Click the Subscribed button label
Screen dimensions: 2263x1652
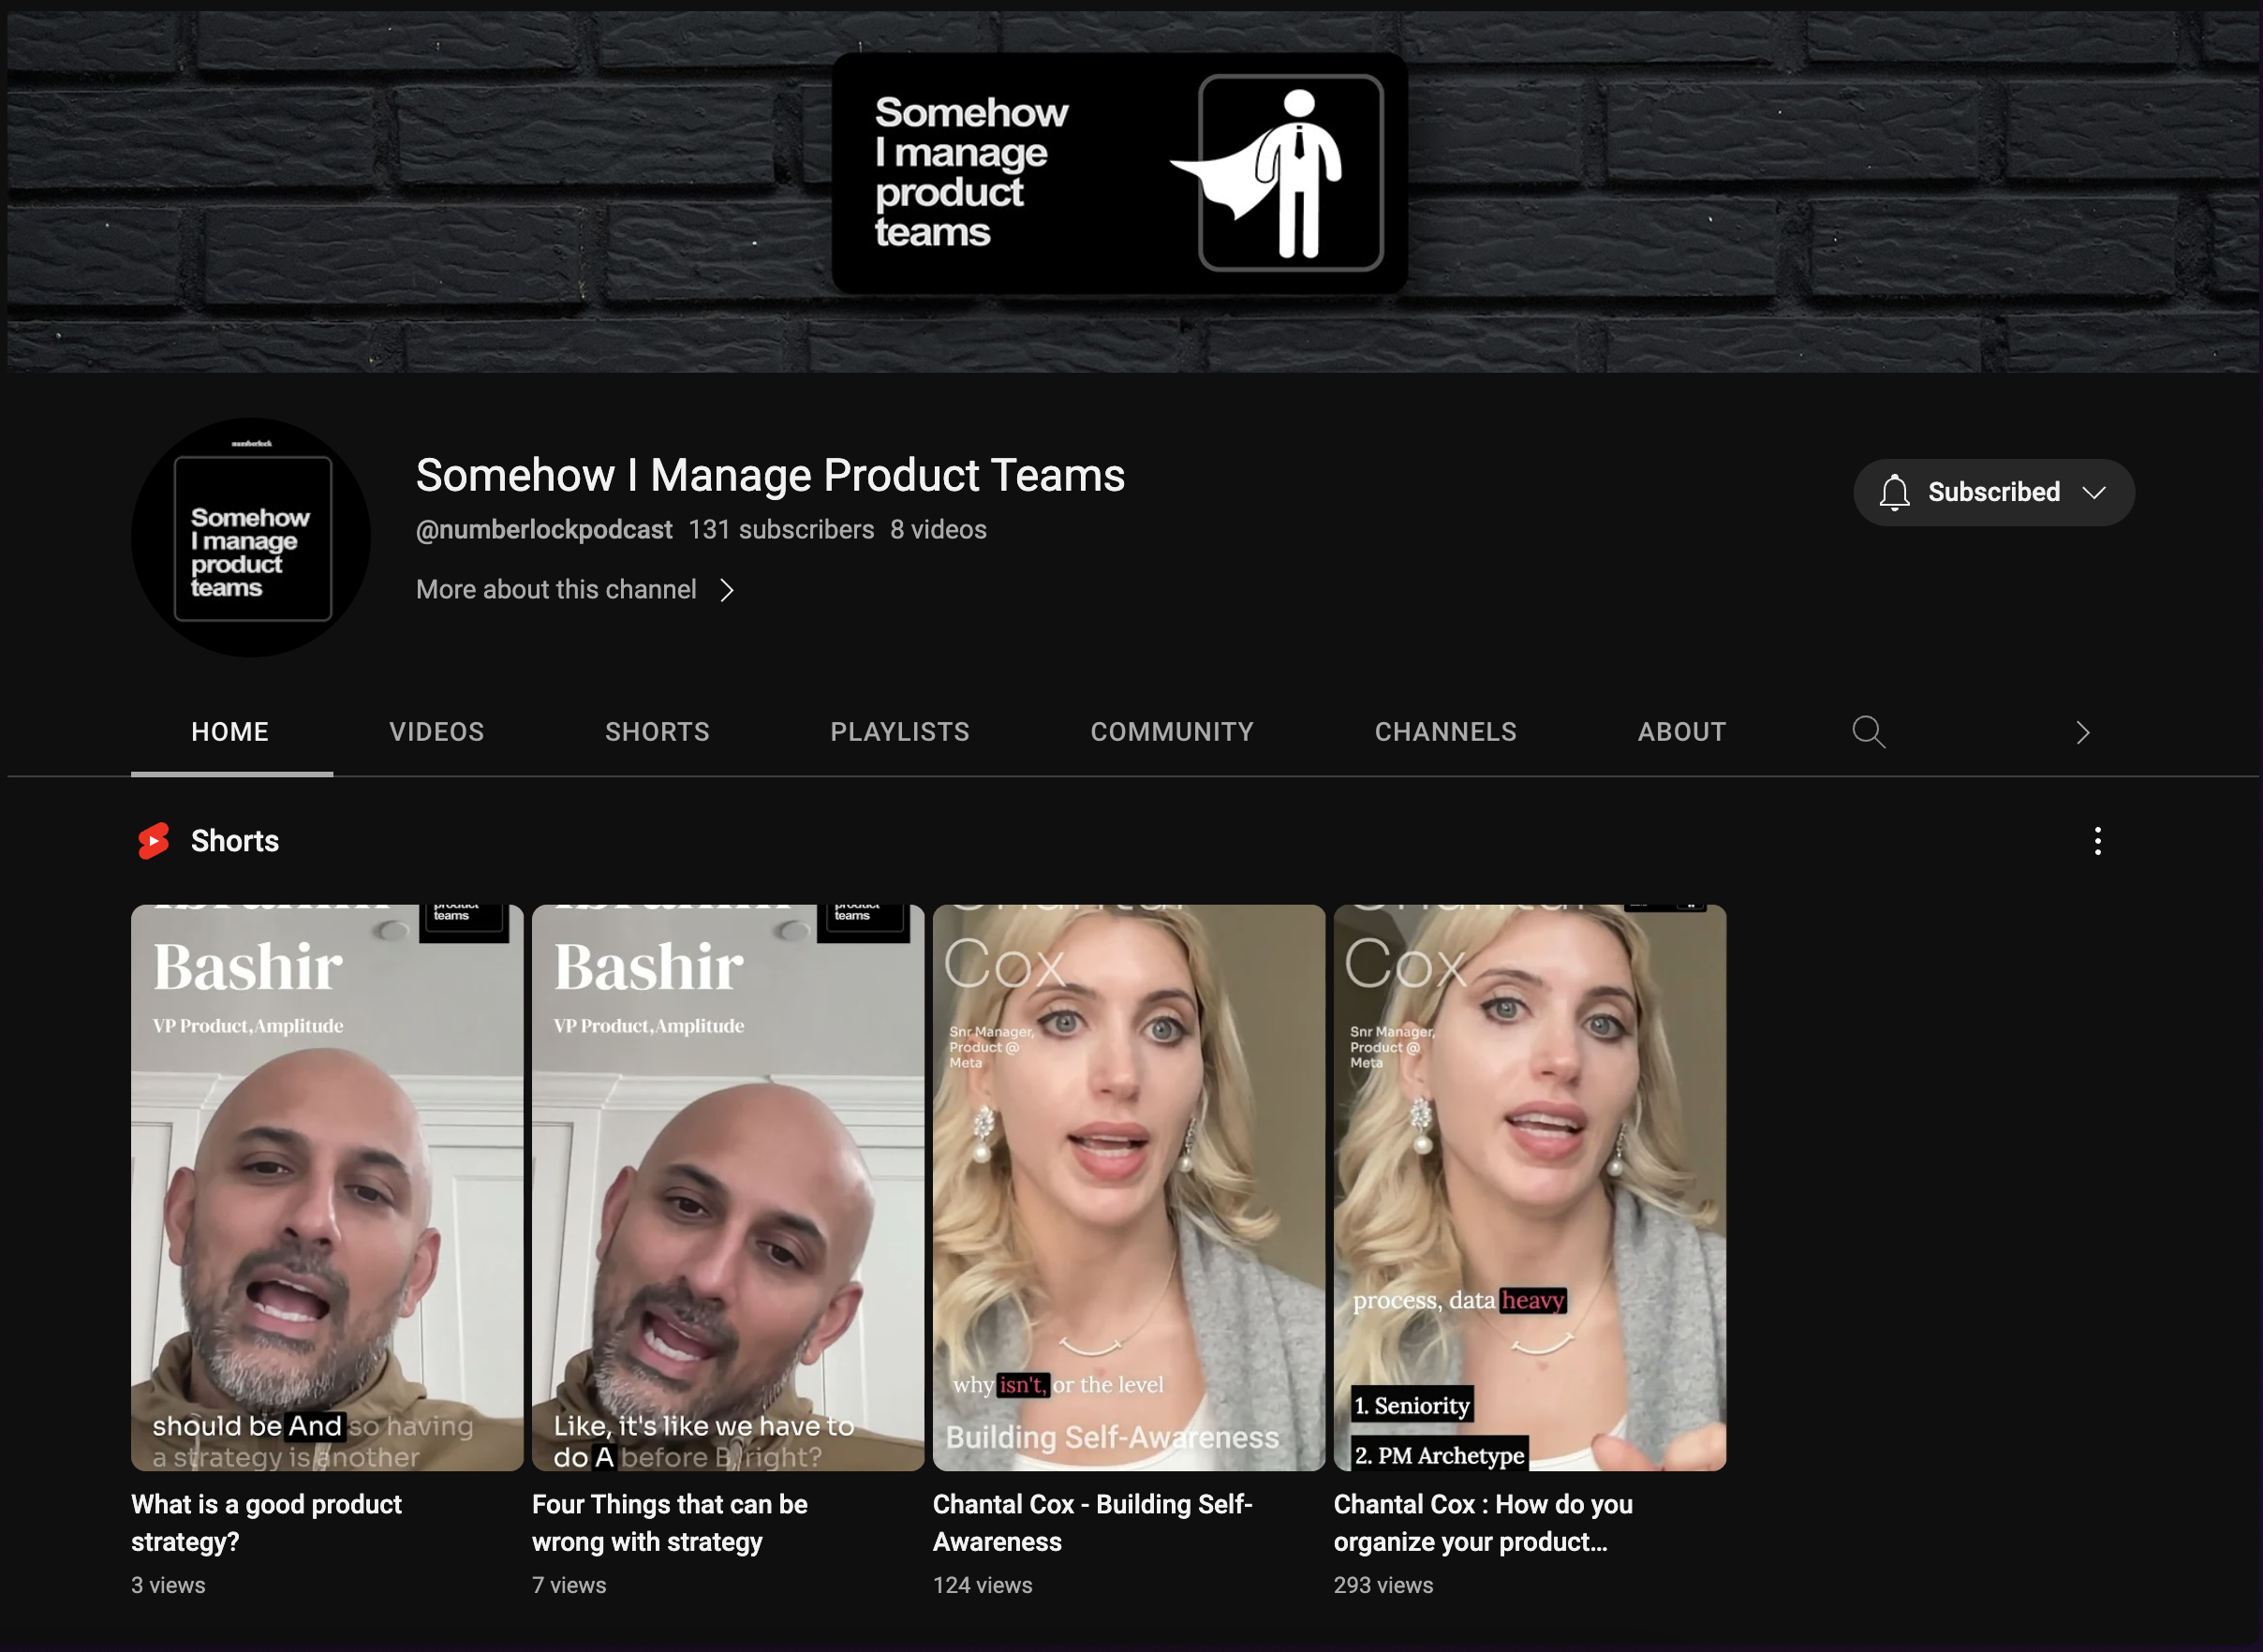(x=1993, y=492)
